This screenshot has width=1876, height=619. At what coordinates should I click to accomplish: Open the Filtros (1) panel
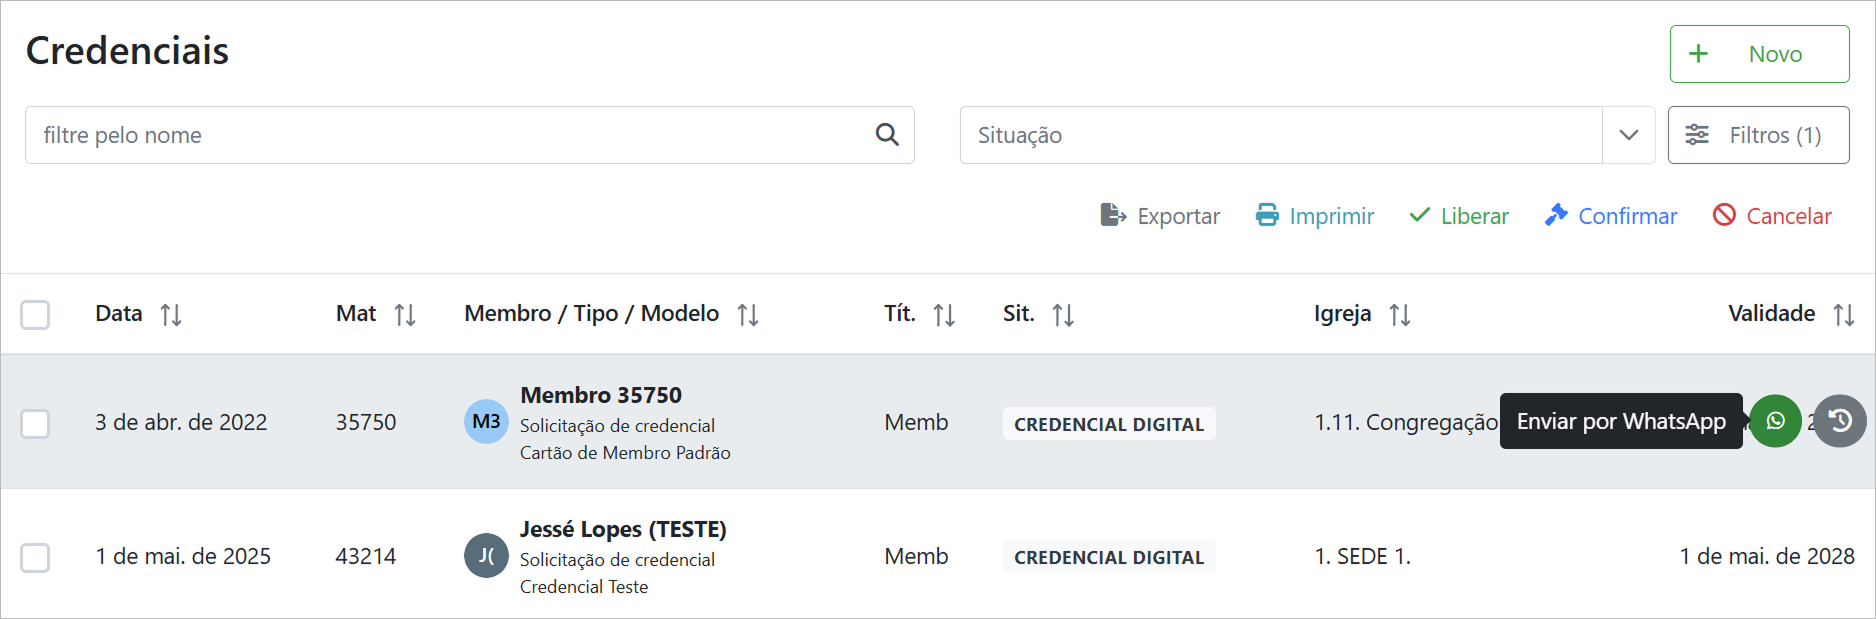click(1758, 135)
